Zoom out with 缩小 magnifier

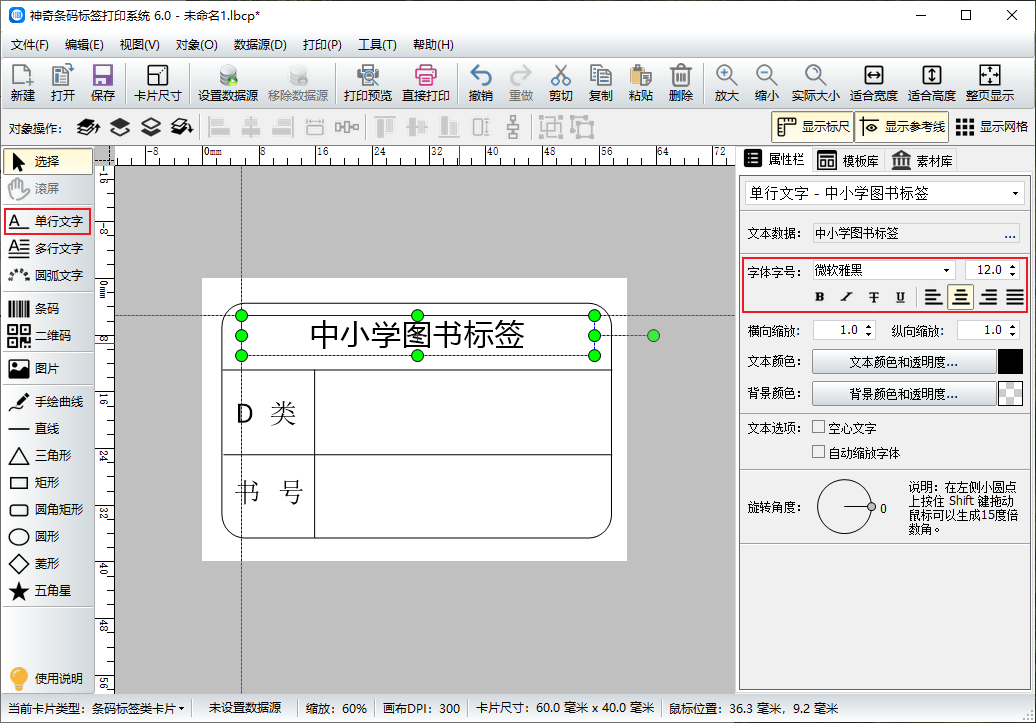coord(766,83)
